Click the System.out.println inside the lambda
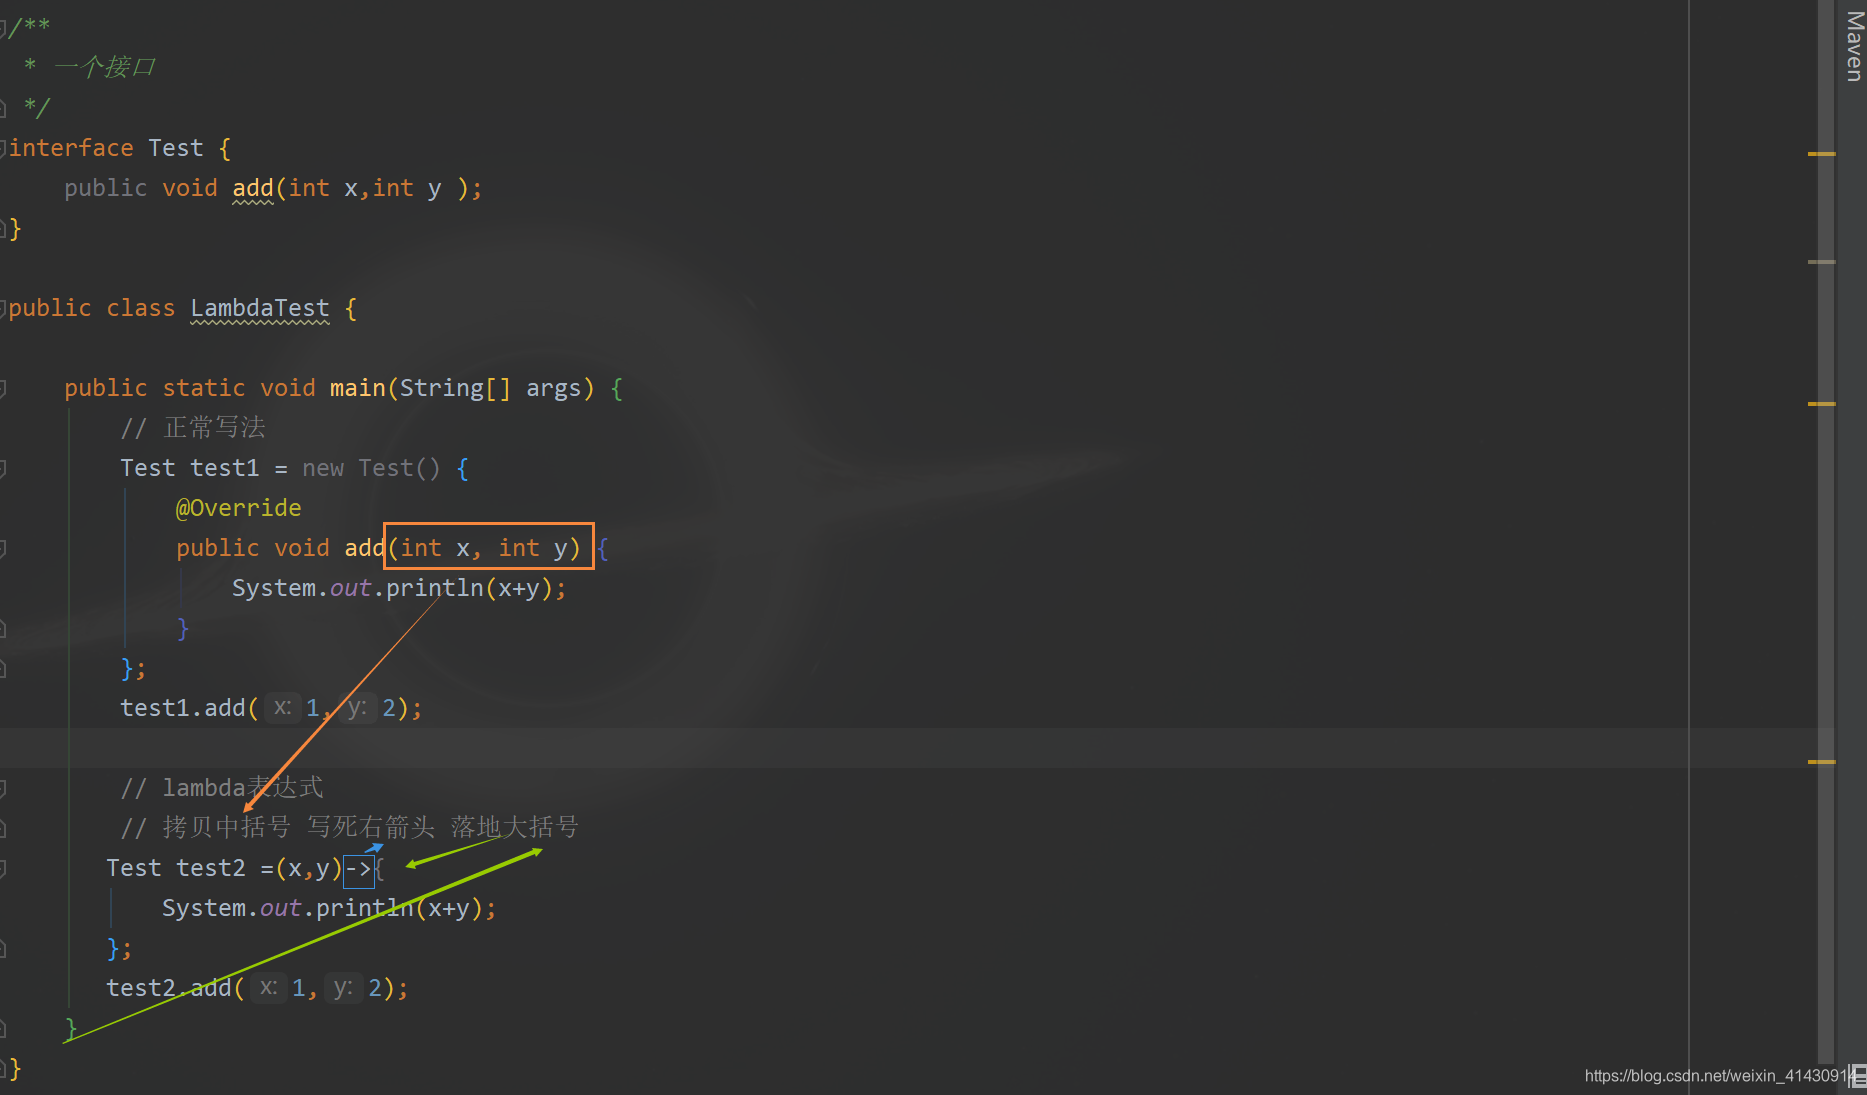 tap(328, 907)
